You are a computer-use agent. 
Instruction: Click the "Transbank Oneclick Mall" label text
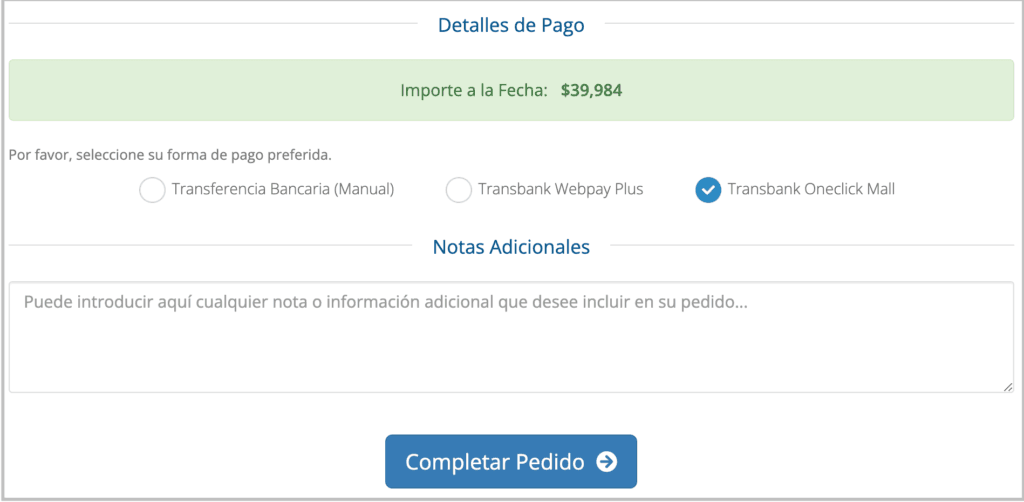tap(811, 189)
